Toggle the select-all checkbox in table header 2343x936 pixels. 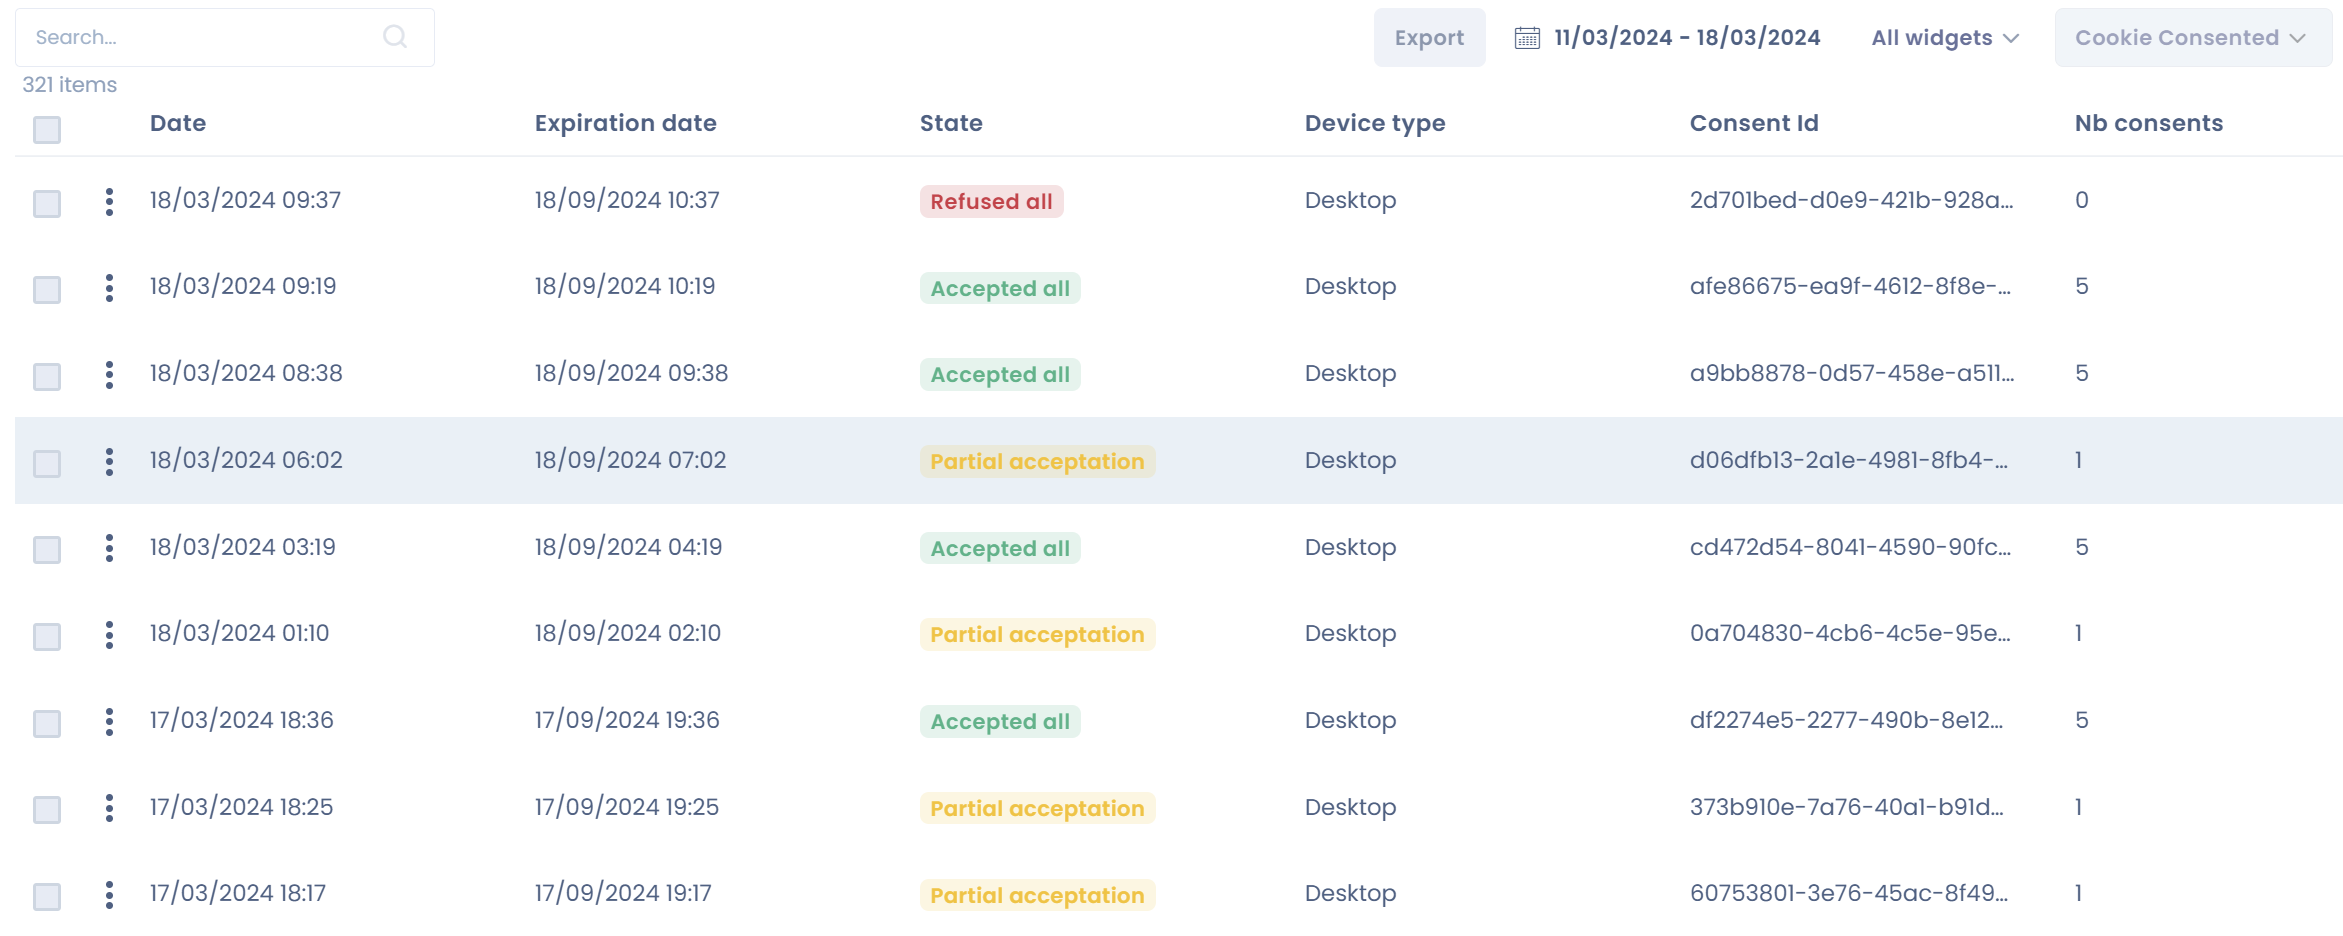click(47, 130)
